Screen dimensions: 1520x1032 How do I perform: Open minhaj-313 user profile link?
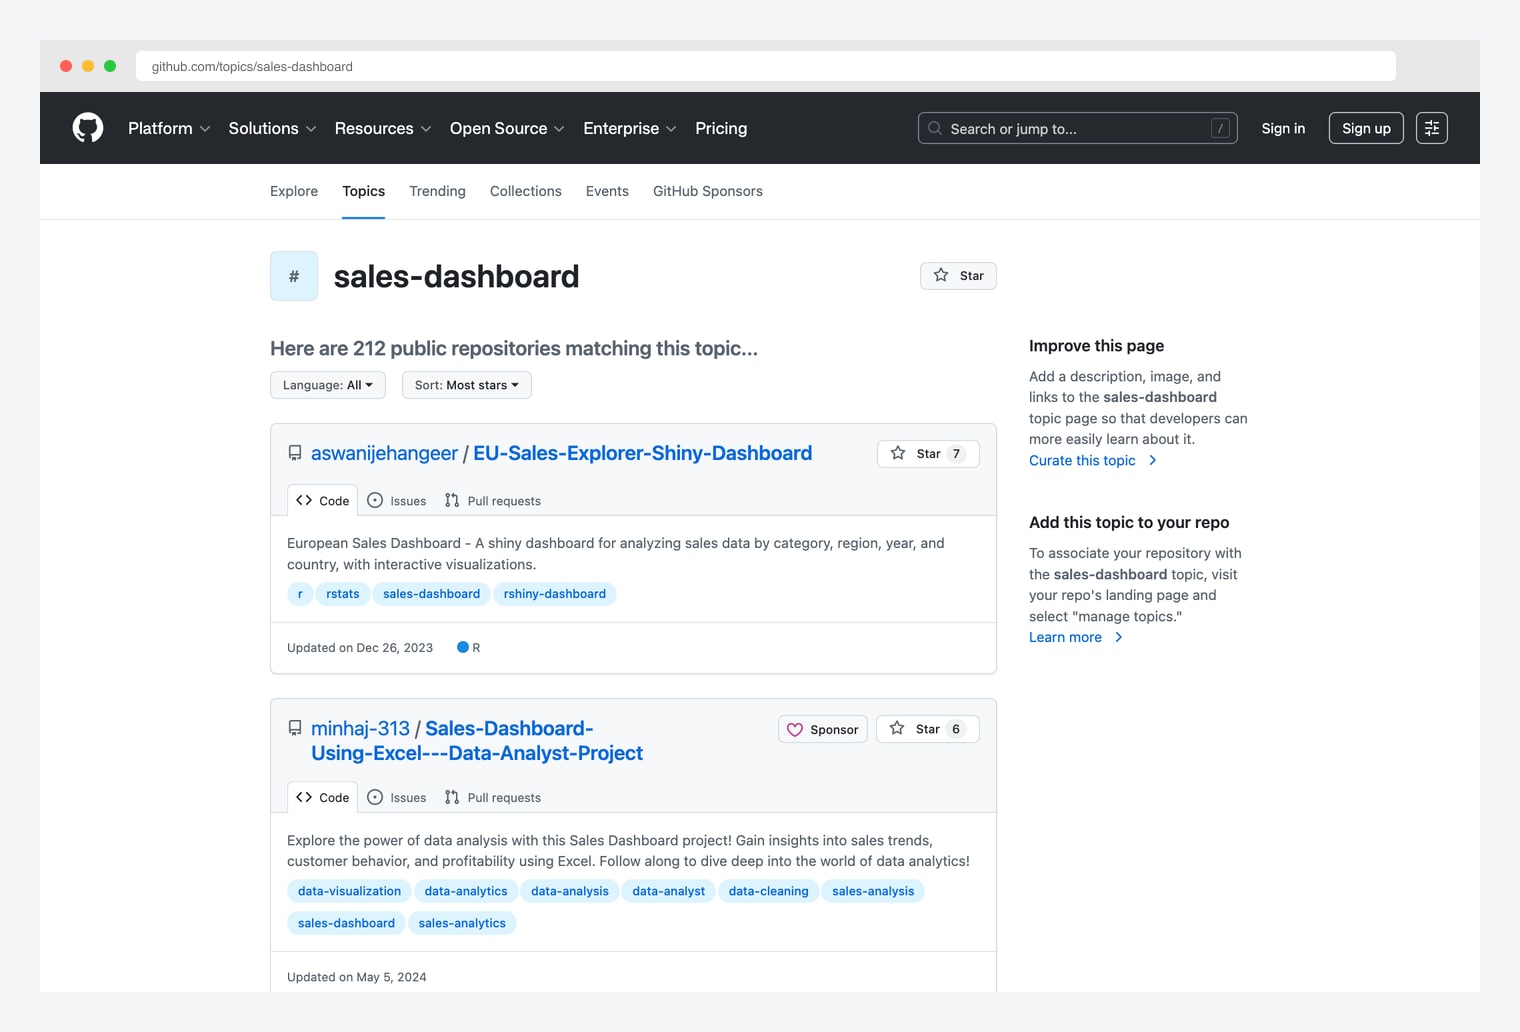360,728
